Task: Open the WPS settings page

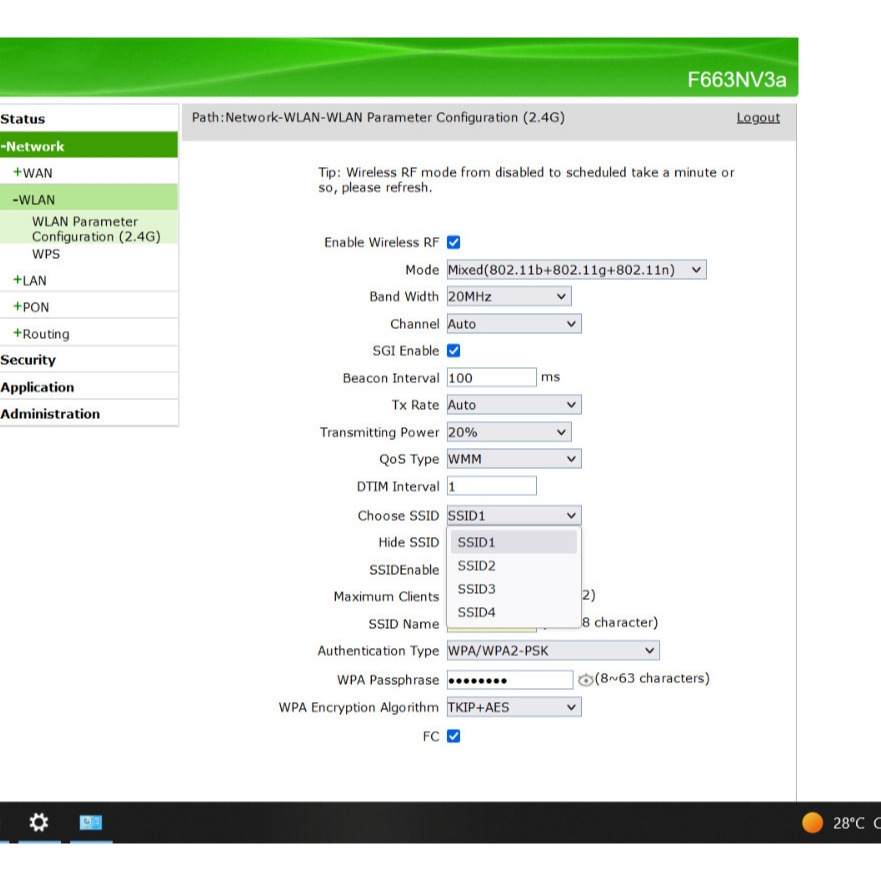Action: [46, 254]
